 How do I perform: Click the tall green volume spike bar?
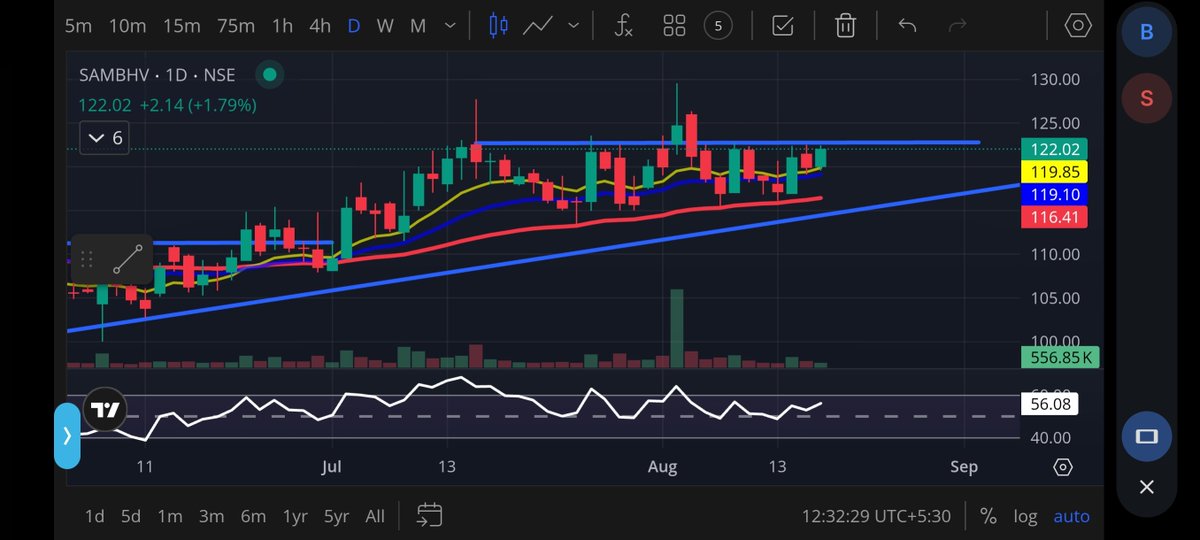(677, 328)
